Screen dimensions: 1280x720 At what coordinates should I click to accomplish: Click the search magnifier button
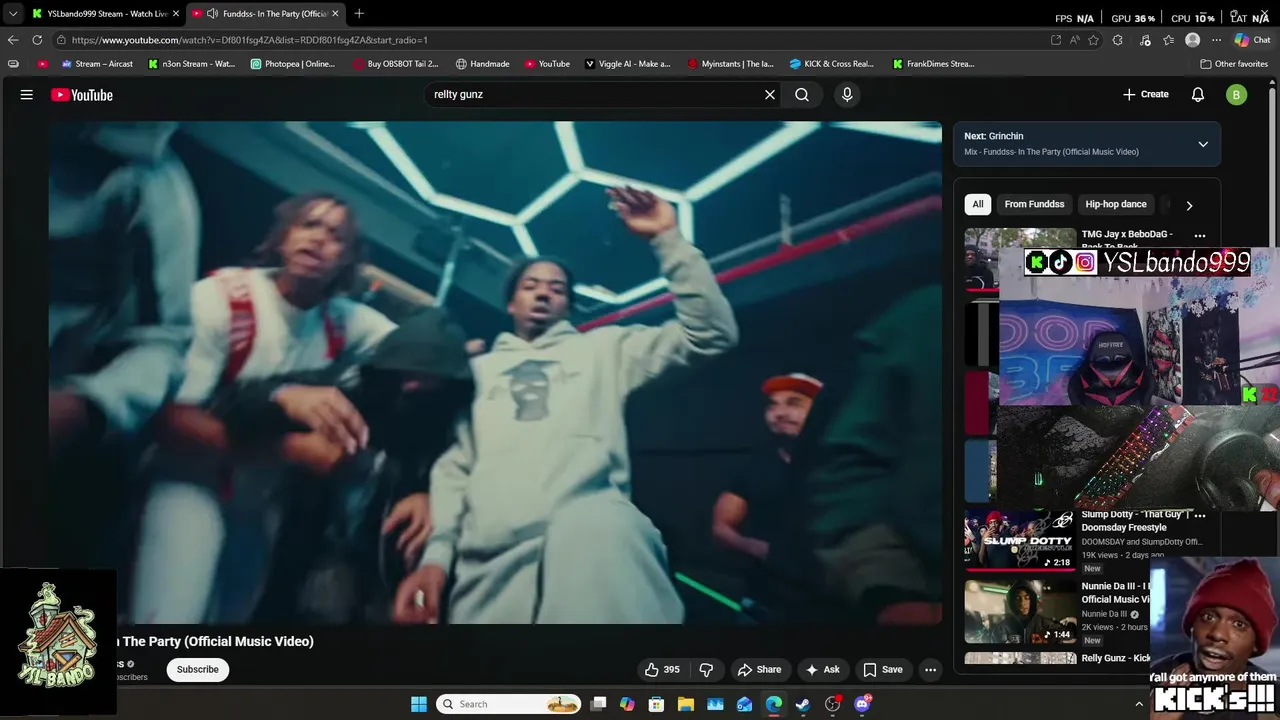[x=802, y=94]
